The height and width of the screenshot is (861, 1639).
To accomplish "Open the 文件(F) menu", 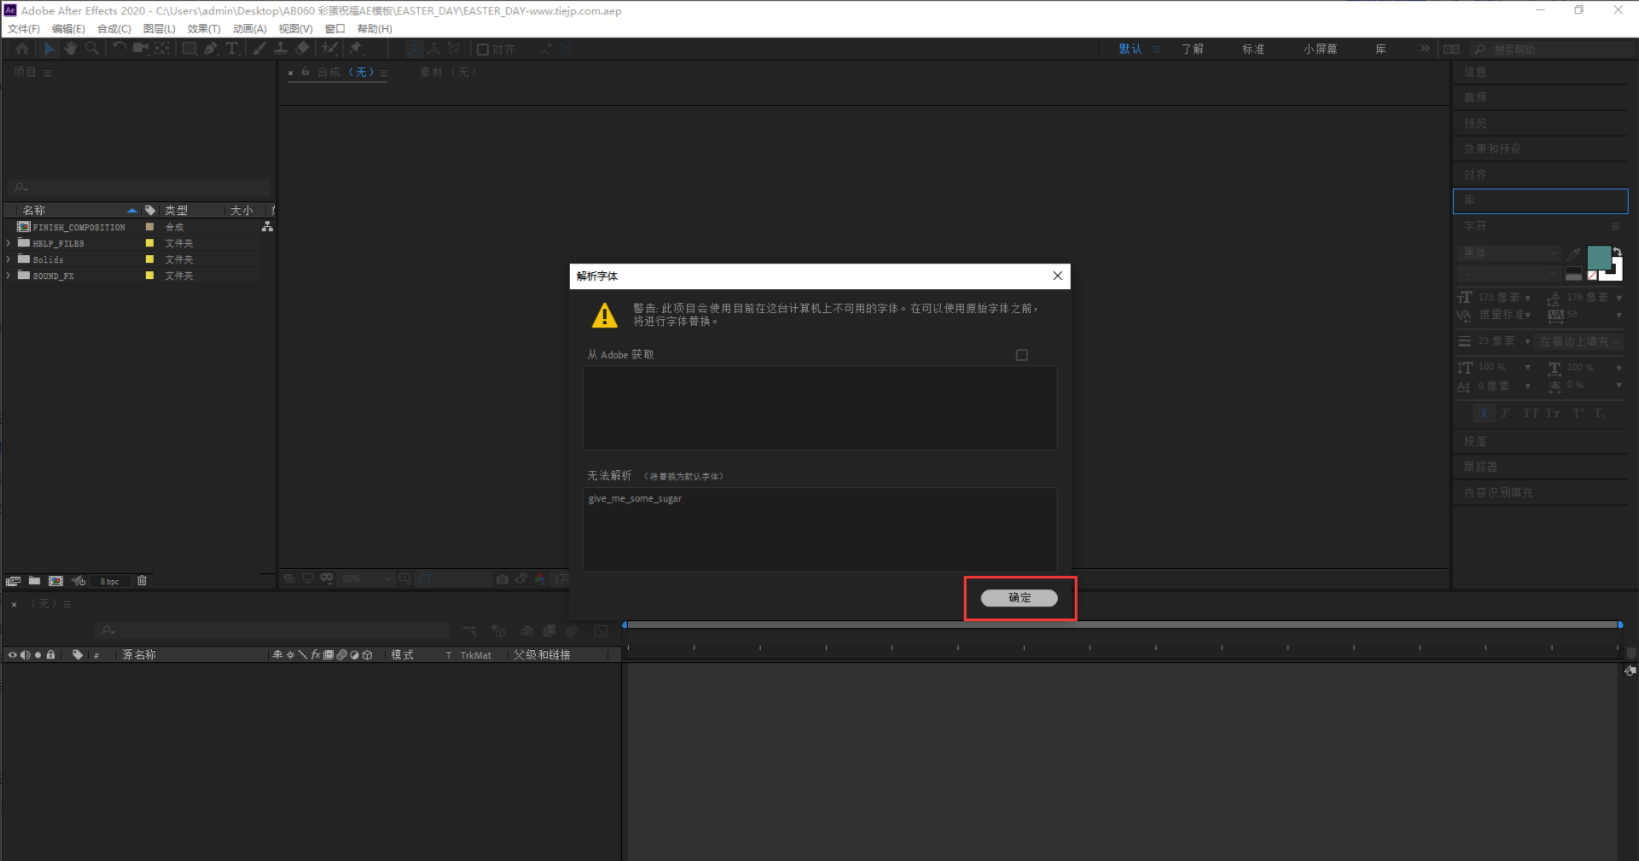I will point(24,29).
